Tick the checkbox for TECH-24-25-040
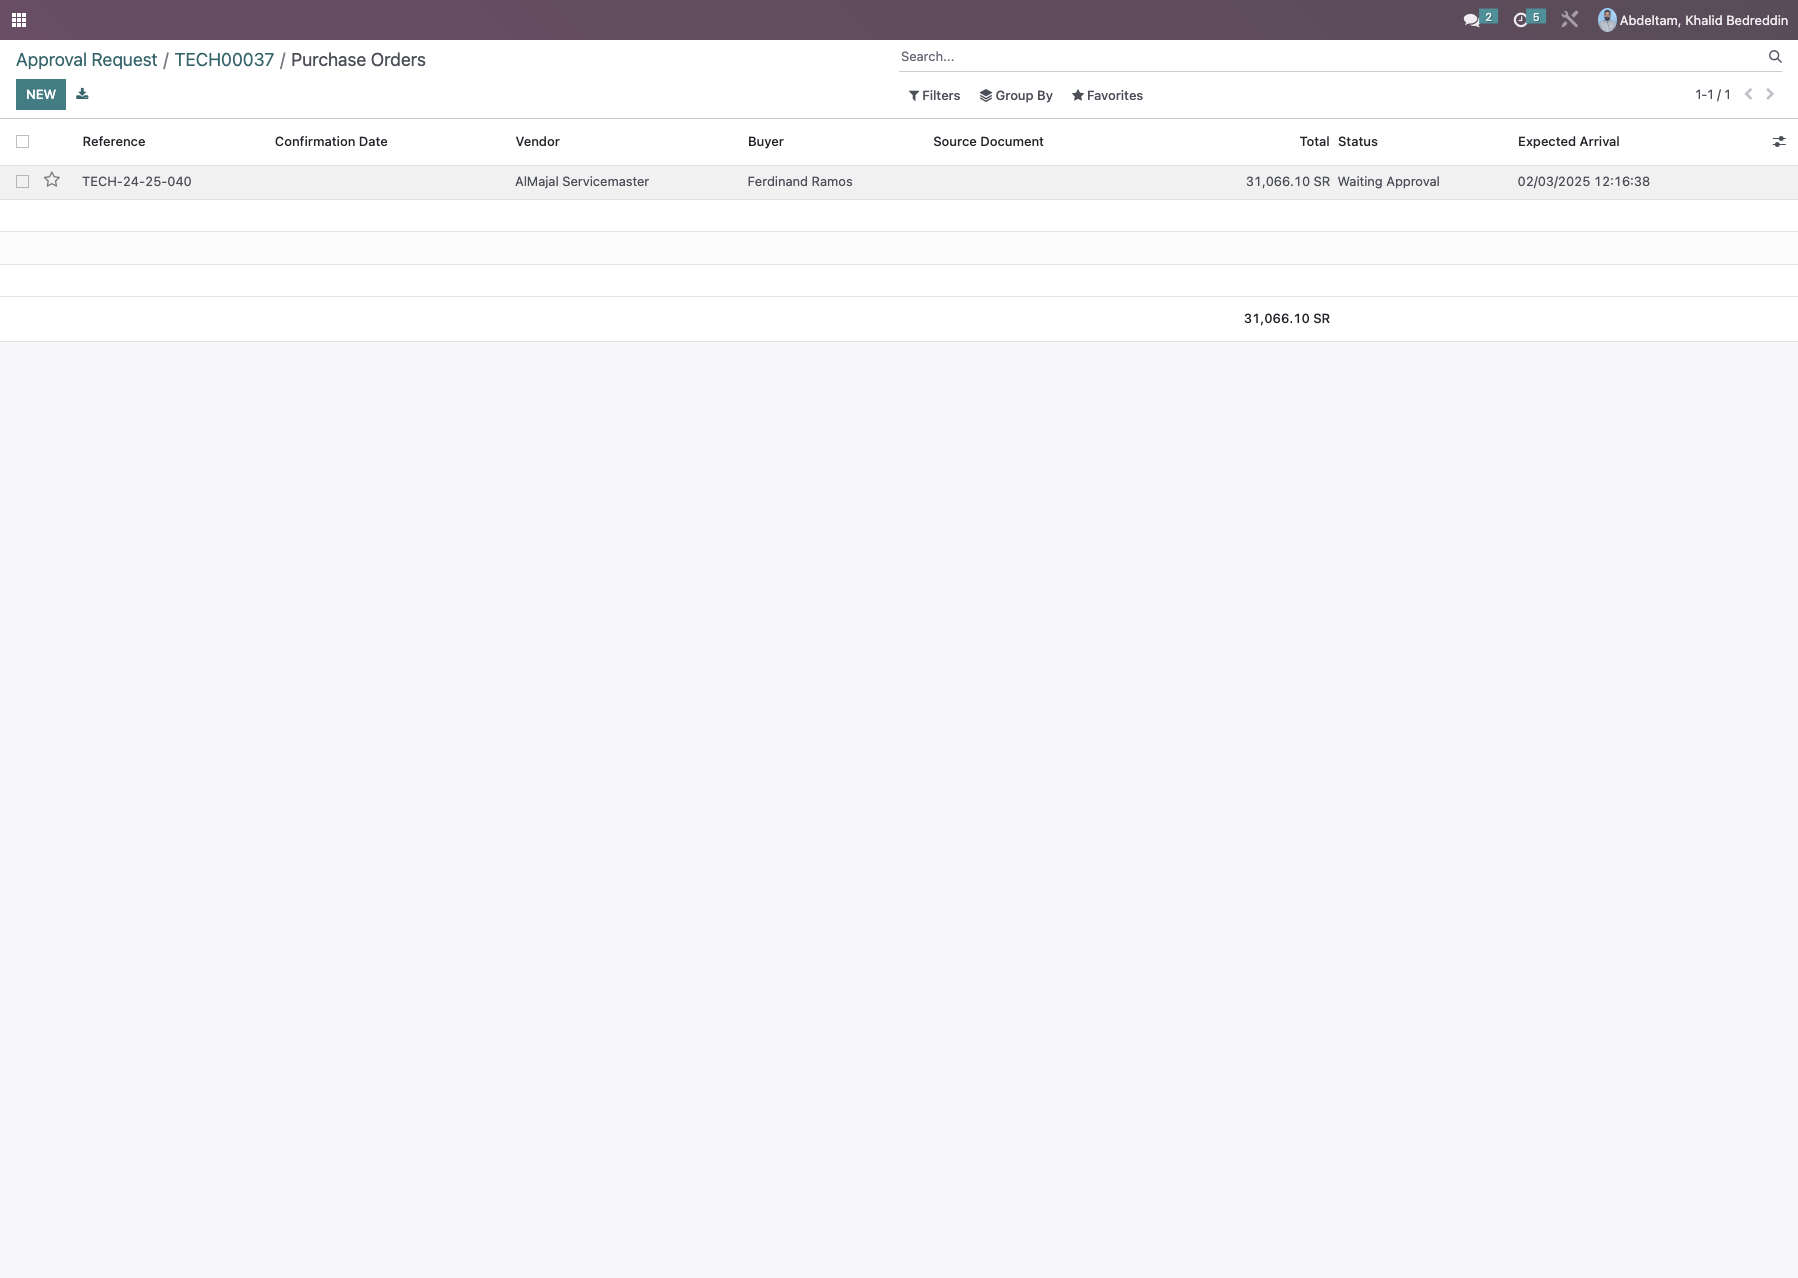The width and height of the screenshot is (1798, 1278). tap(23, 182)
